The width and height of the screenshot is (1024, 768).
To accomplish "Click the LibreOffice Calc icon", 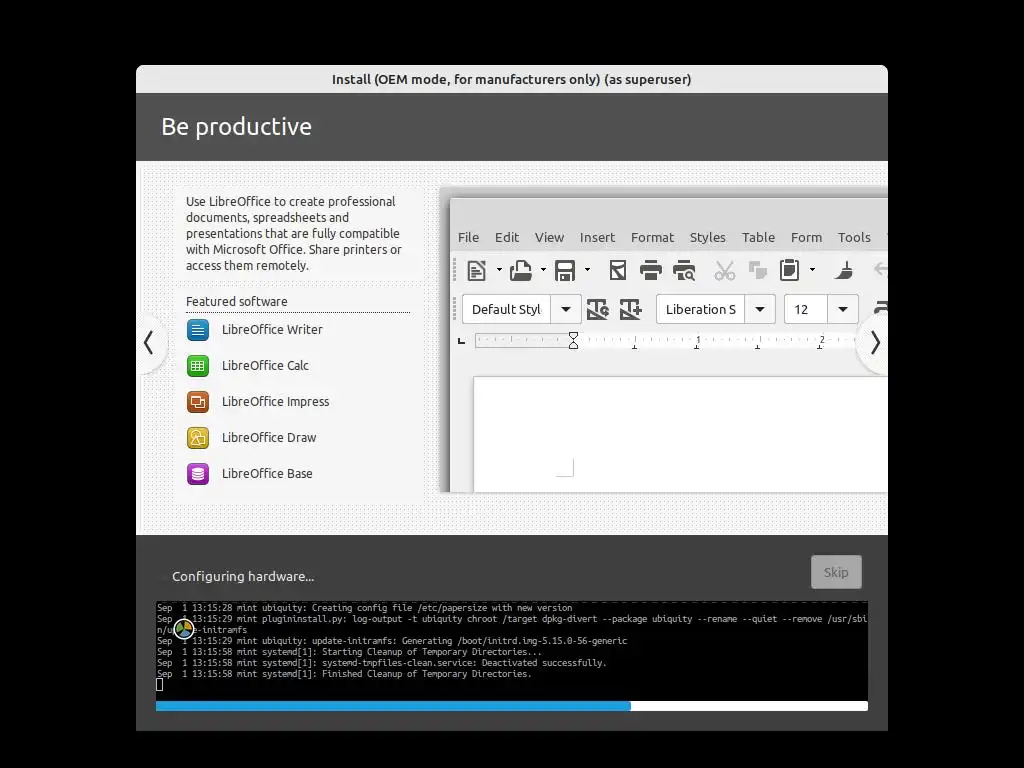I will [198, 366].
